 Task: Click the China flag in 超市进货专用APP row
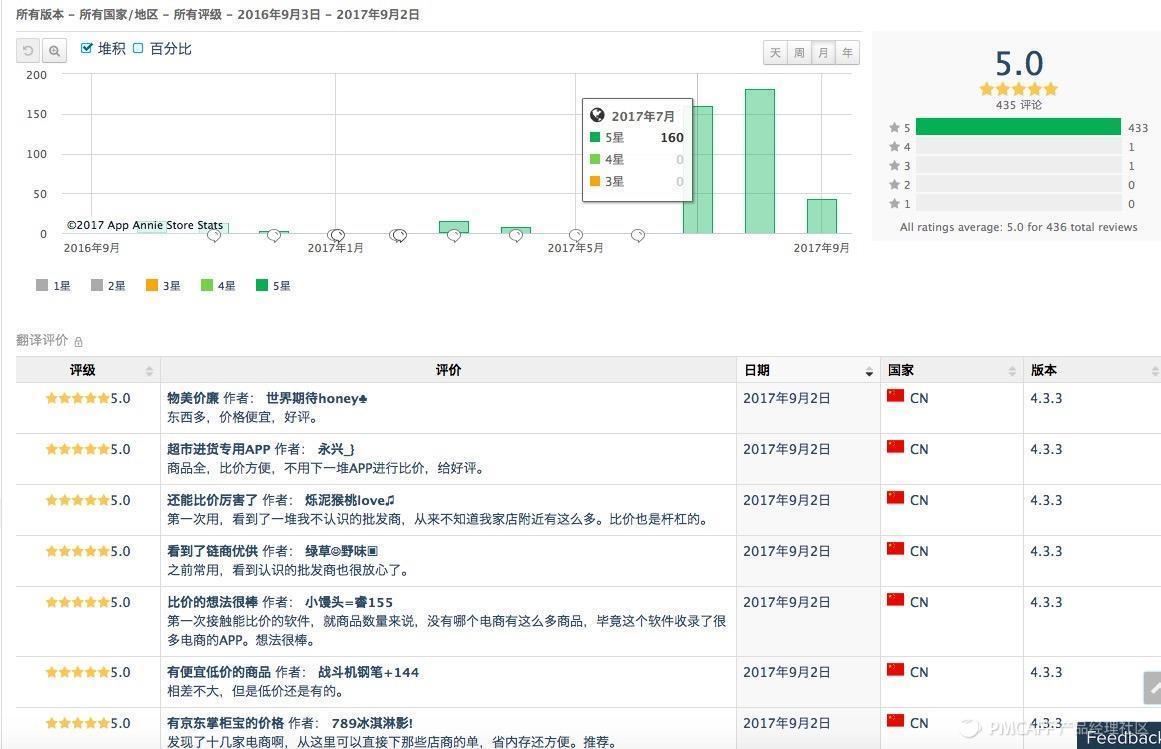(x=895, y=447)
